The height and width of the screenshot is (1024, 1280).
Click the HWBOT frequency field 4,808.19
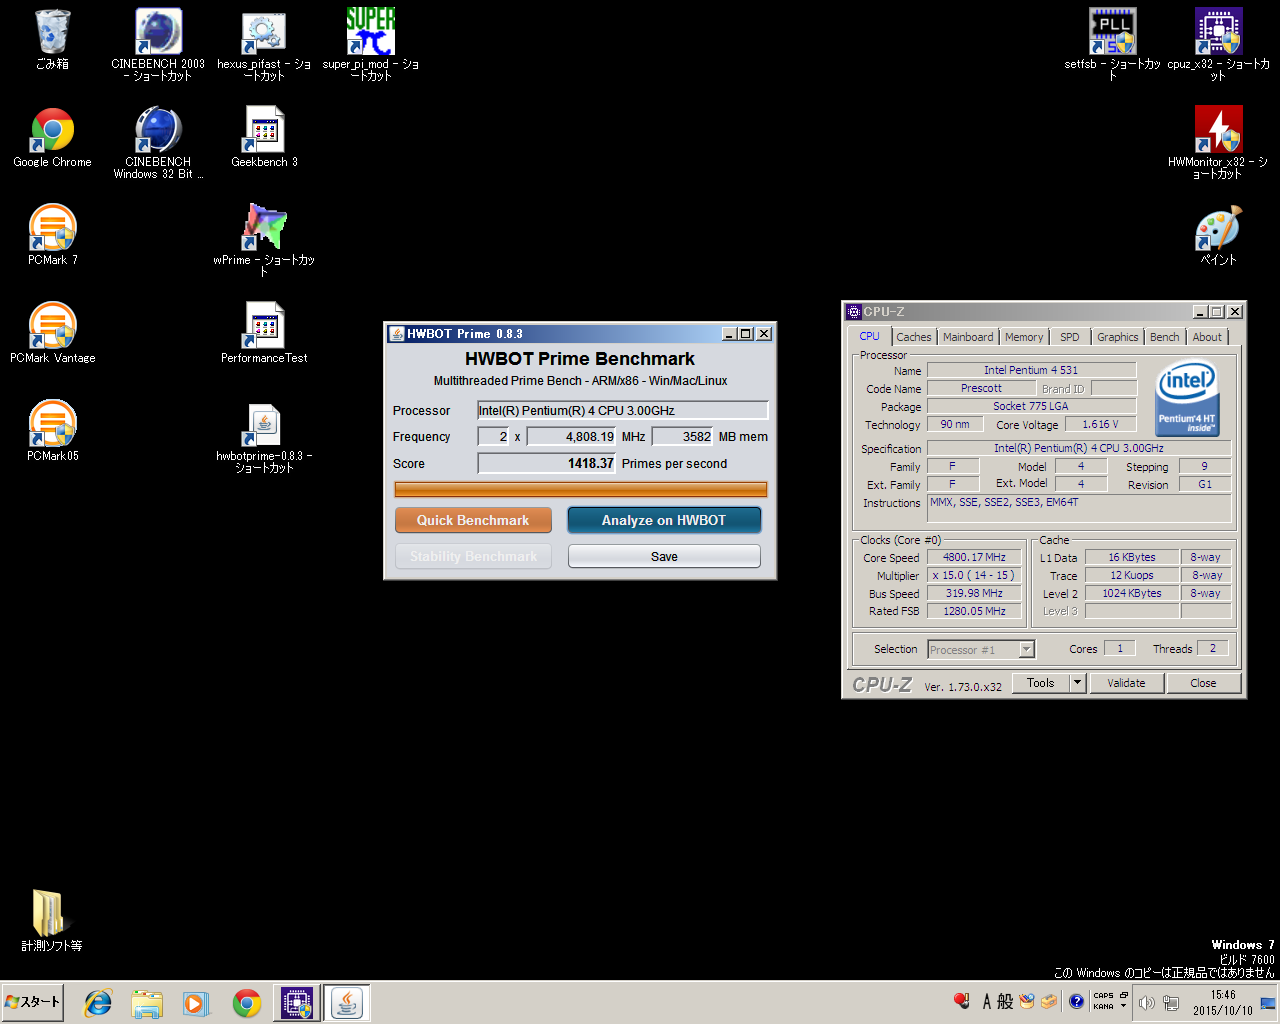click(571, 436)
